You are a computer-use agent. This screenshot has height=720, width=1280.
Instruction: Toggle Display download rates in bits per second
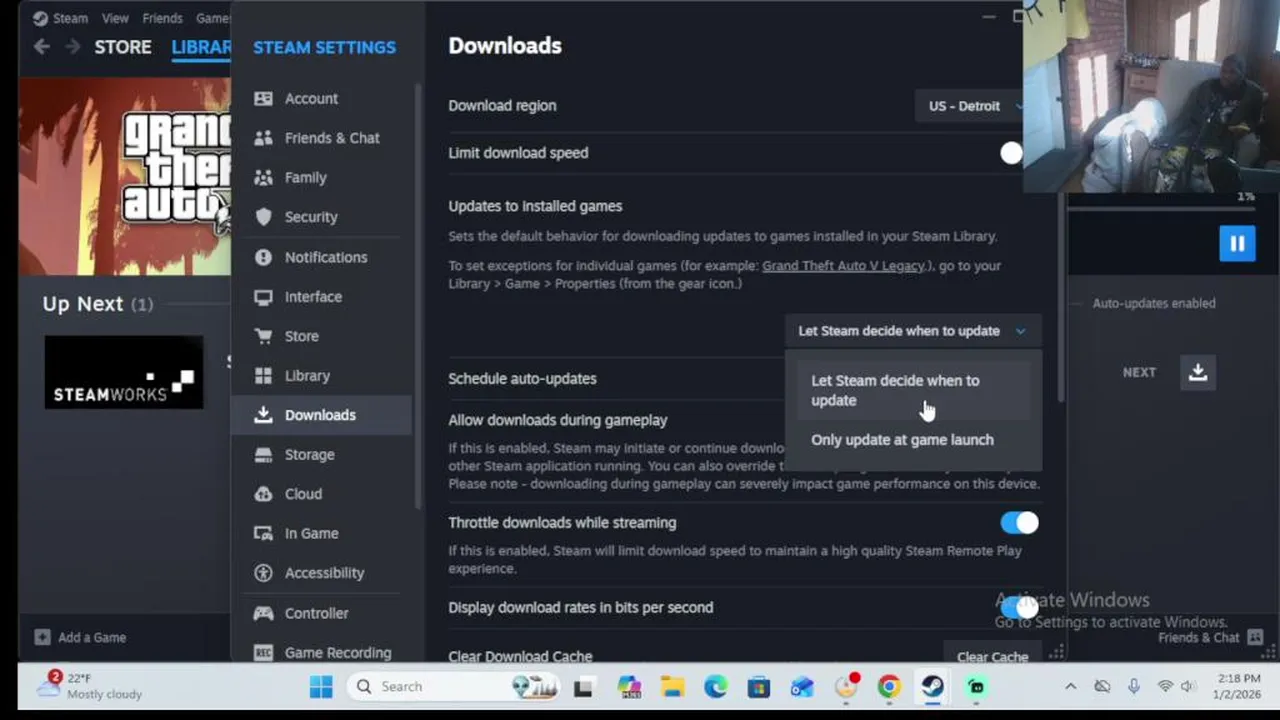click(x=1019, y=607)
